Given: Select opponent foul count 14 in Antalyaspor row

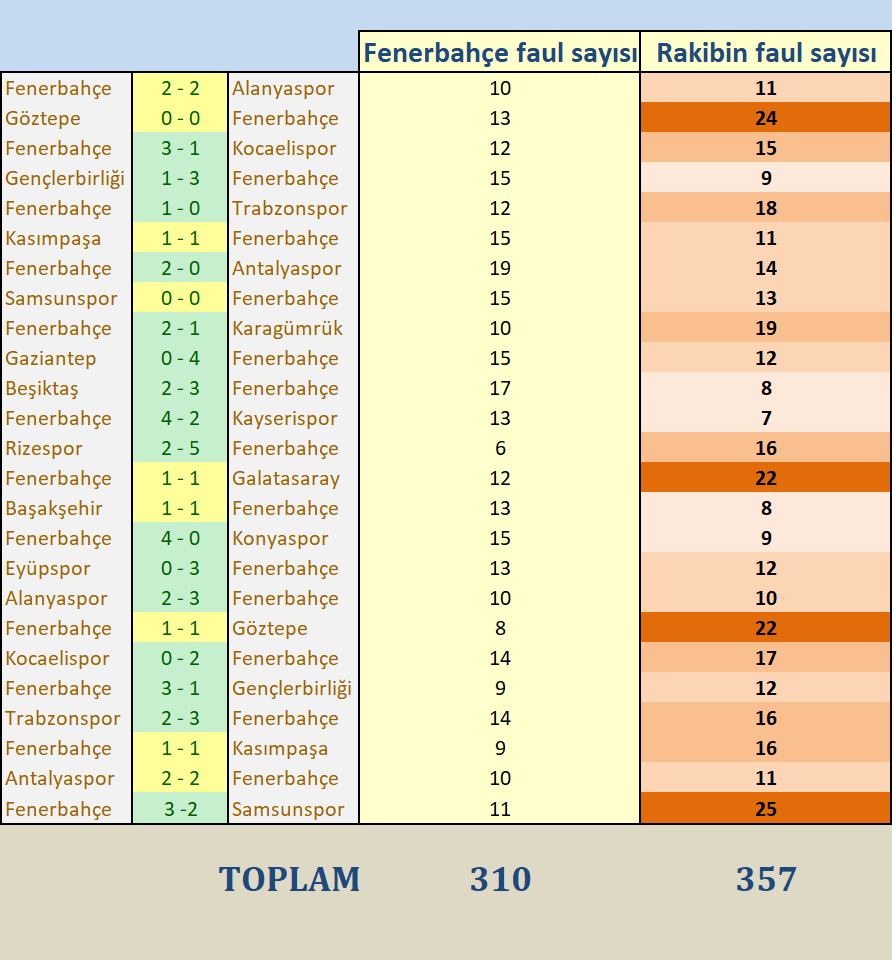Looking at the screenshot, I should point(766,268).
